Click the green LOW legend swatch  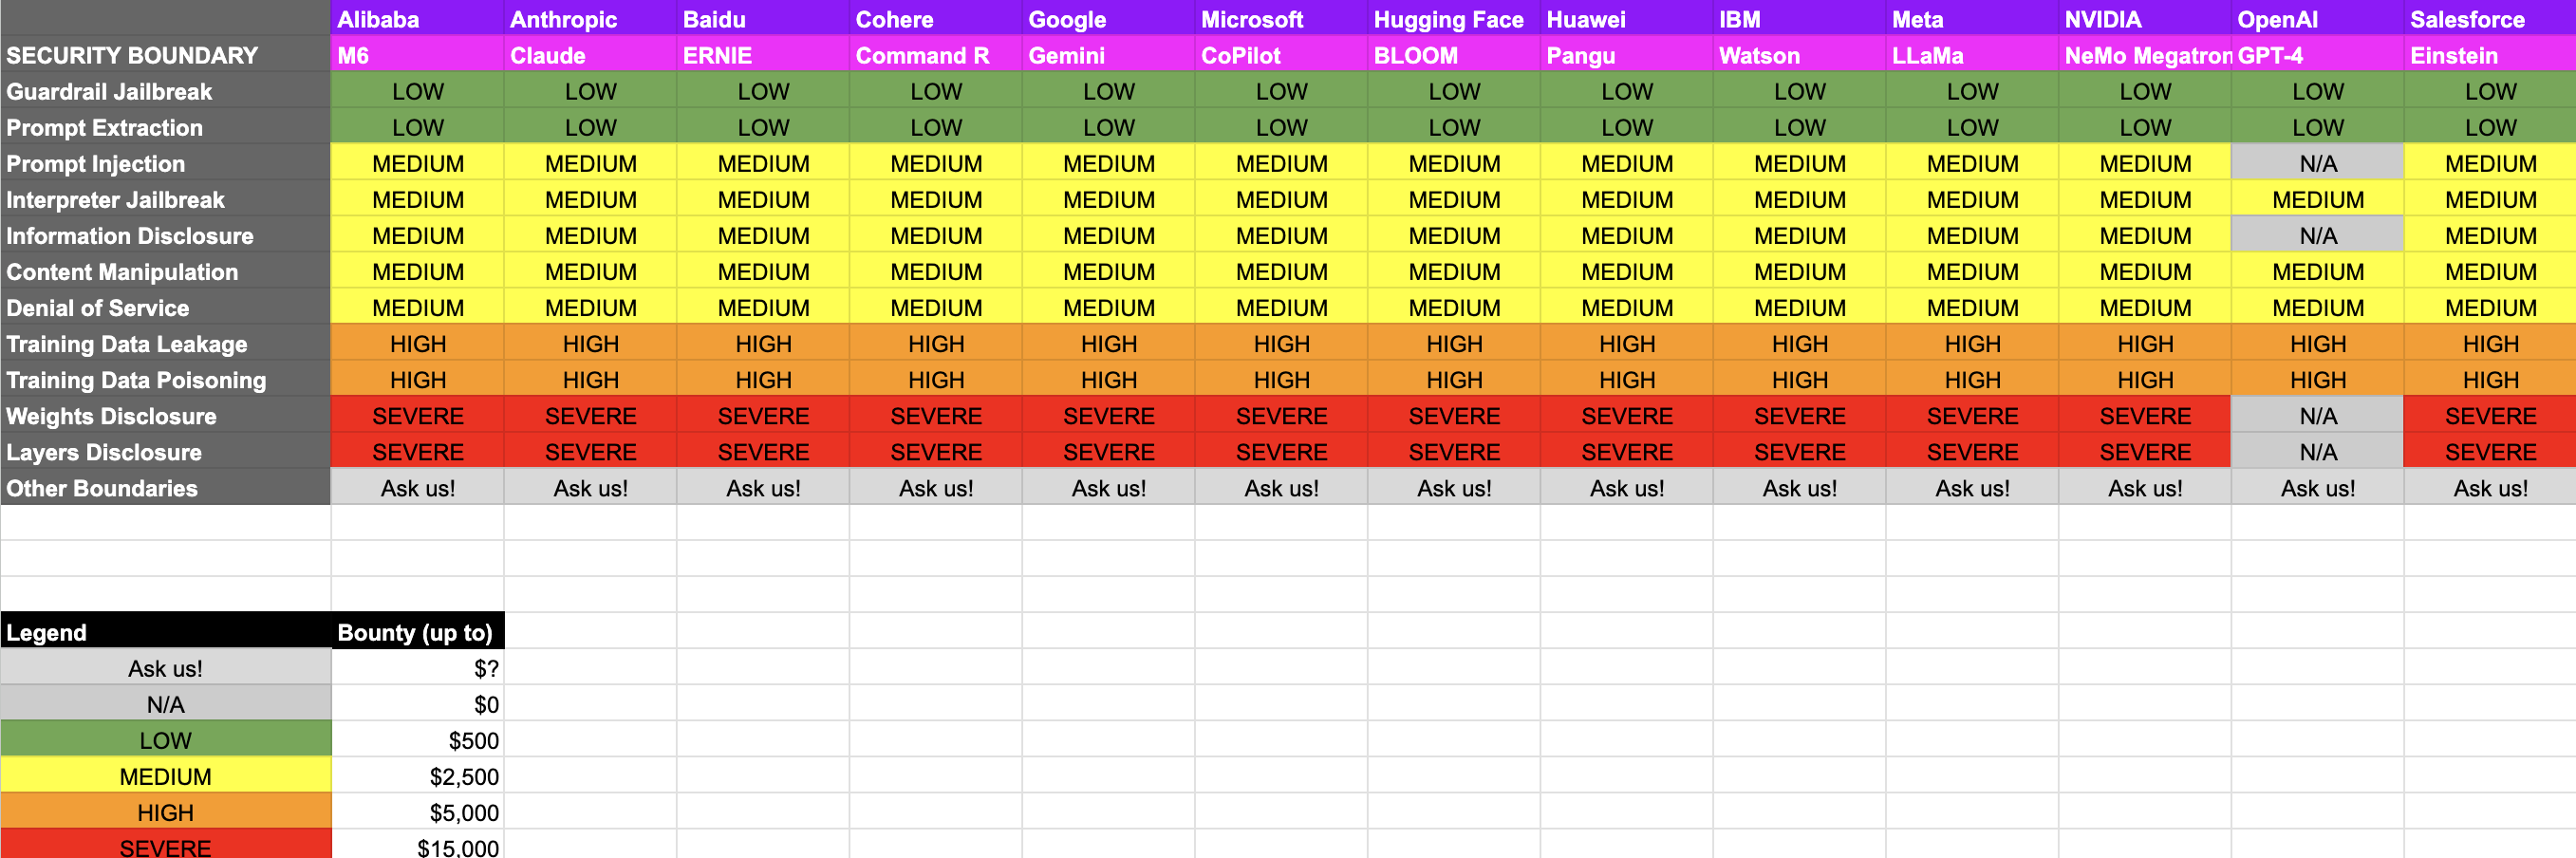(165, 741)
